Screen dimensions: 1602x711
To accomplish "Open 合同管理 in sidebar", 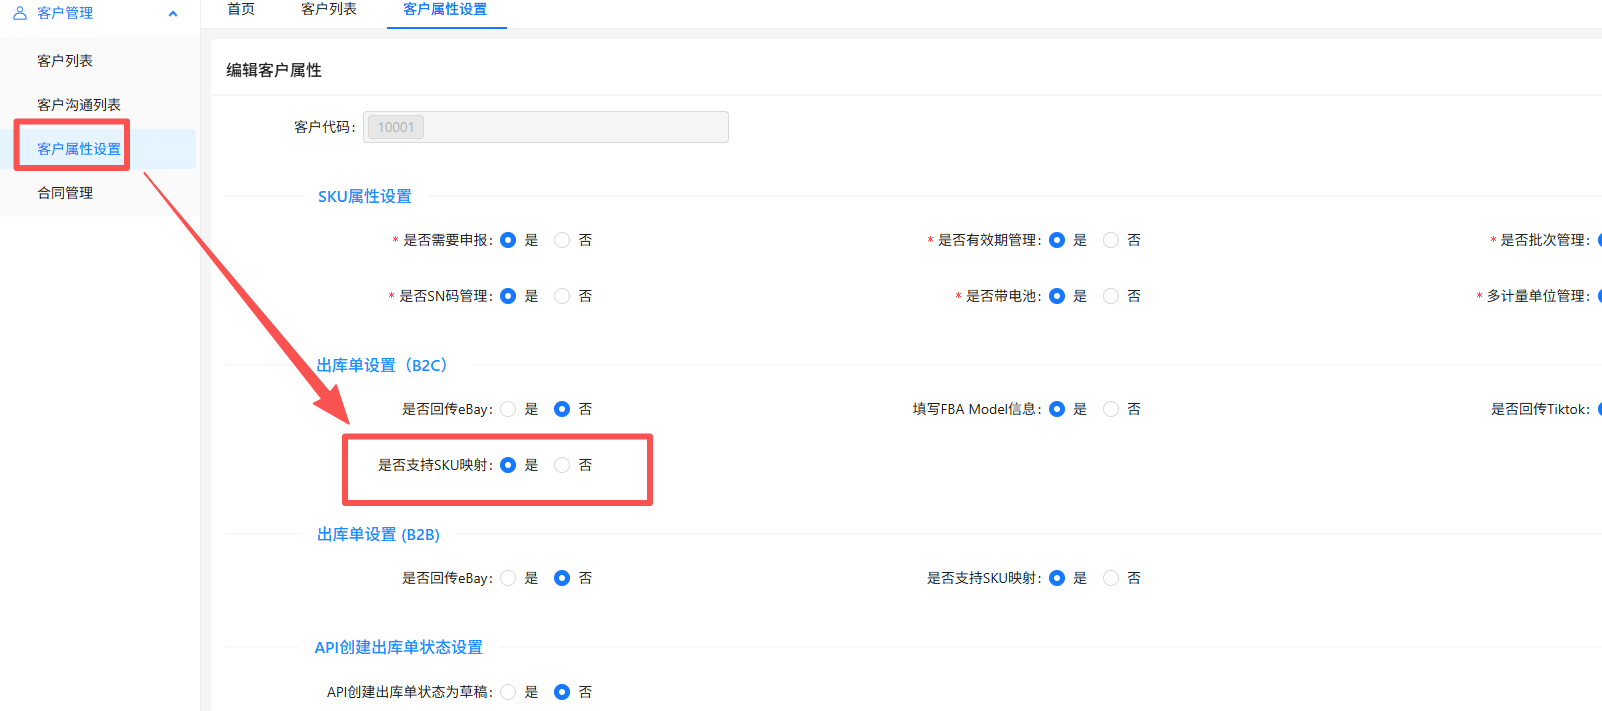I will (x=65, y=193).
